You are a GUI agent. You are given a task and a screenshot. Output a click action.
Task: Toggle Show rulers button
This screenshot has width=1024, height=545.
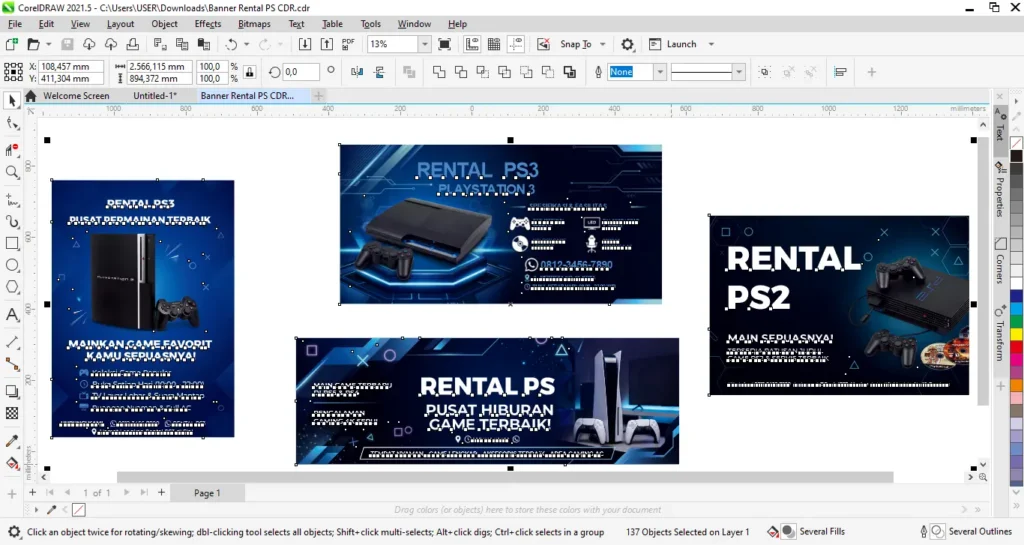472,44
